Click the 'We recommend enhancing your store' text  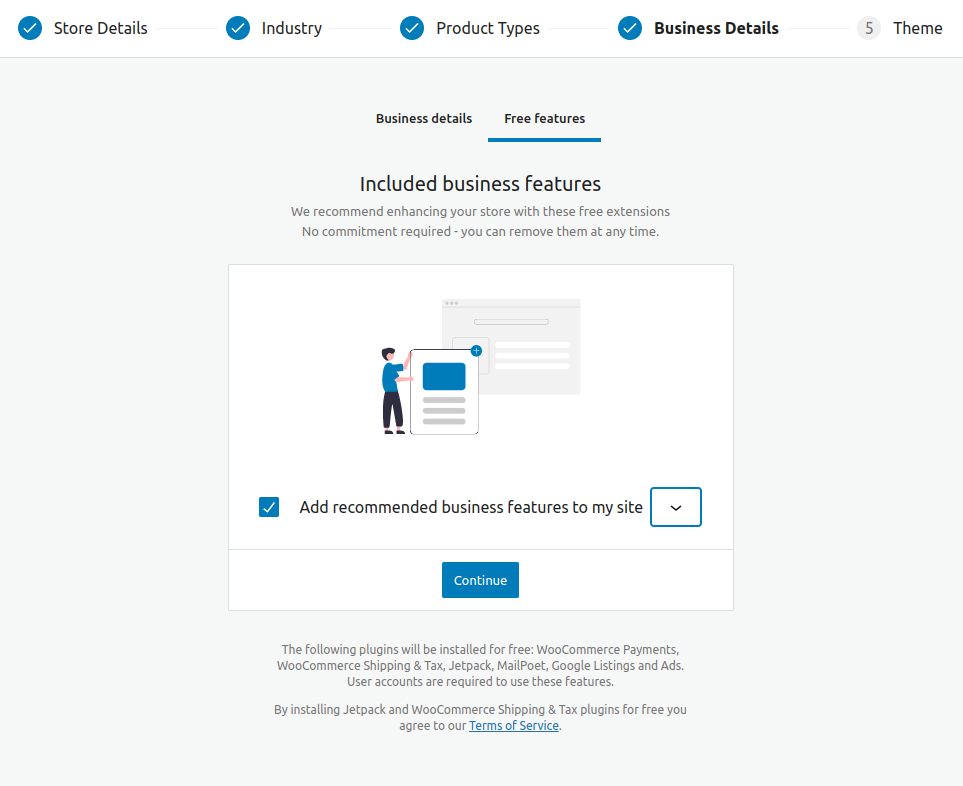pyautogui.click(x=480, y=211)
